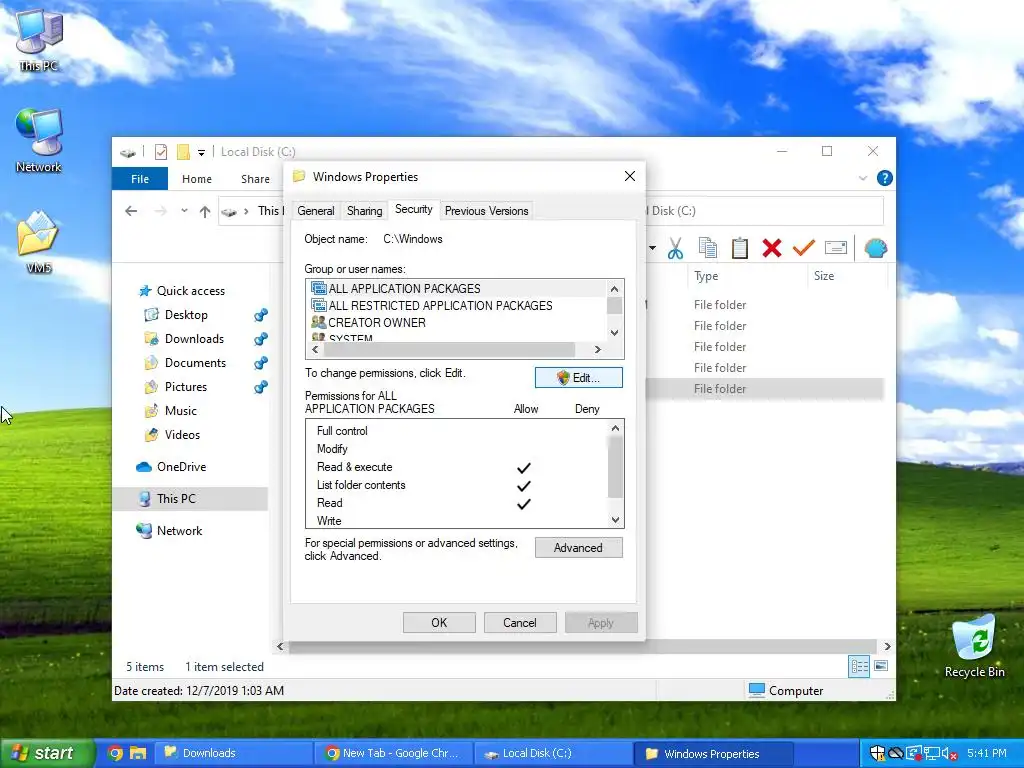Switch to the General tab

pyautogui.click(x=315, y=211)
